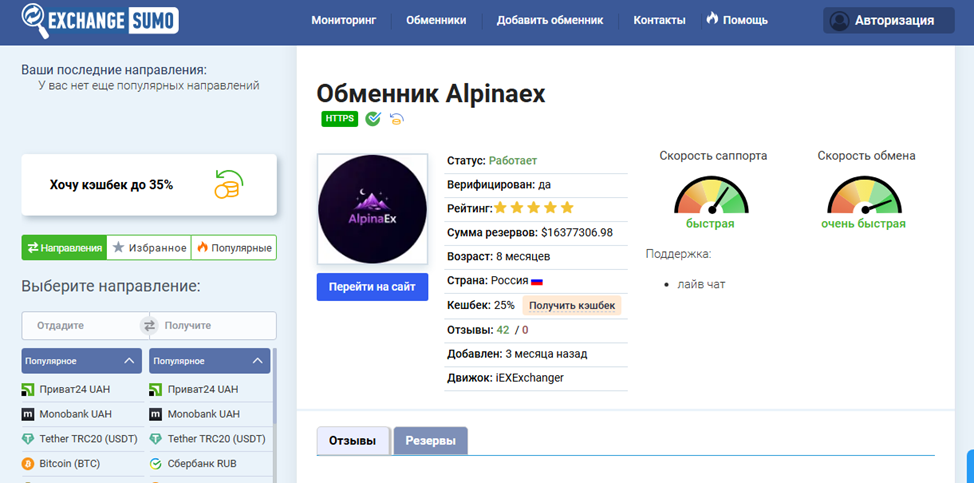This screenshot has width=974, height=483.
Task: Select Сбербанк RUB in receive column
Action: pos(210,464)
